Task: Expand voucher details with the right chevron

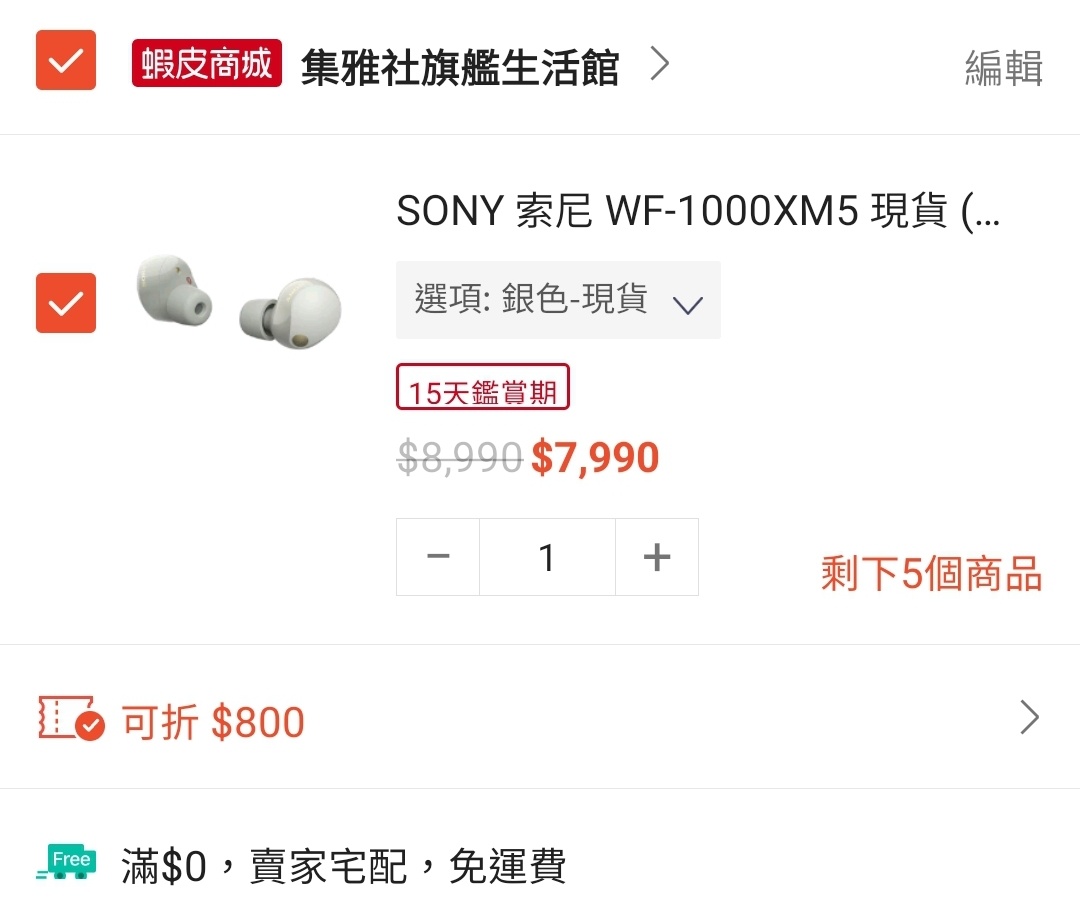Action: pyautogui.click(x=1029, y=718)
